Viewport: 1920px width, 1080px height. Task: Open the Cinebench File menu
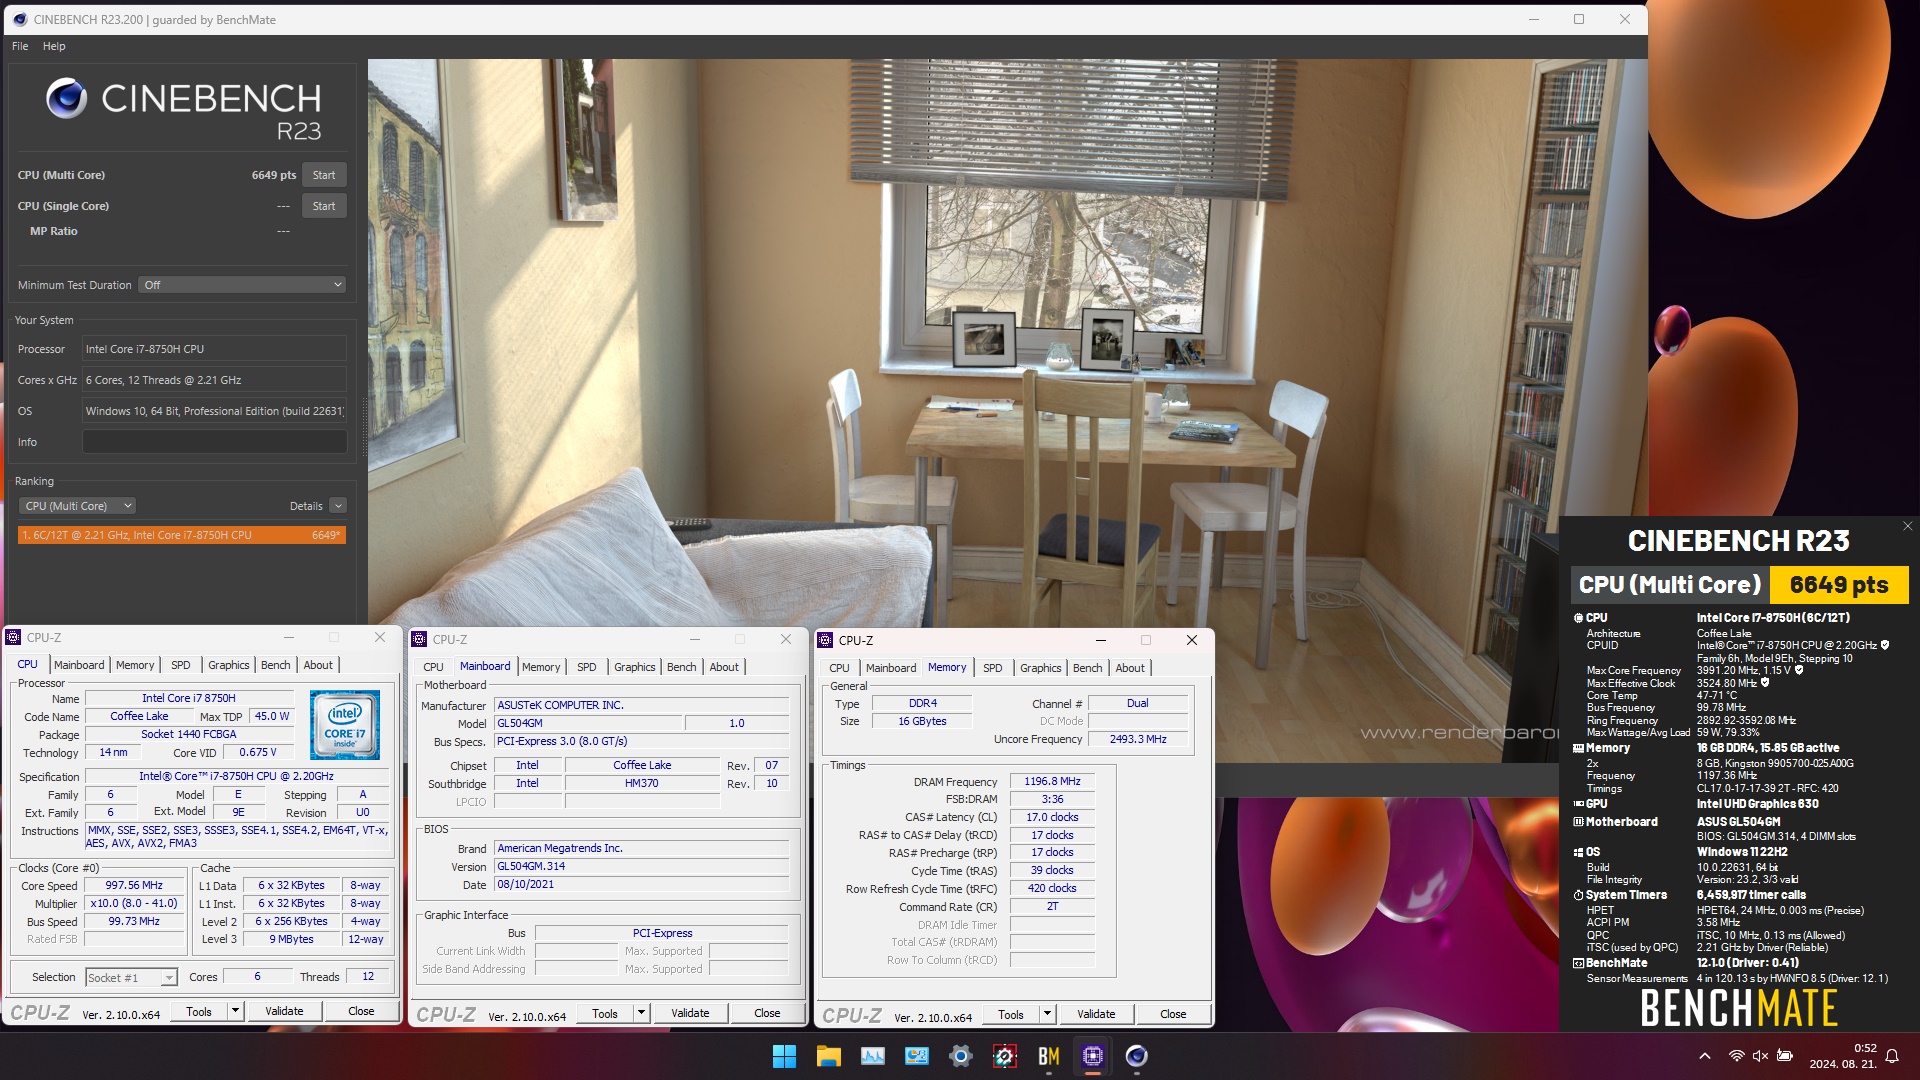(x=20, y=46)
